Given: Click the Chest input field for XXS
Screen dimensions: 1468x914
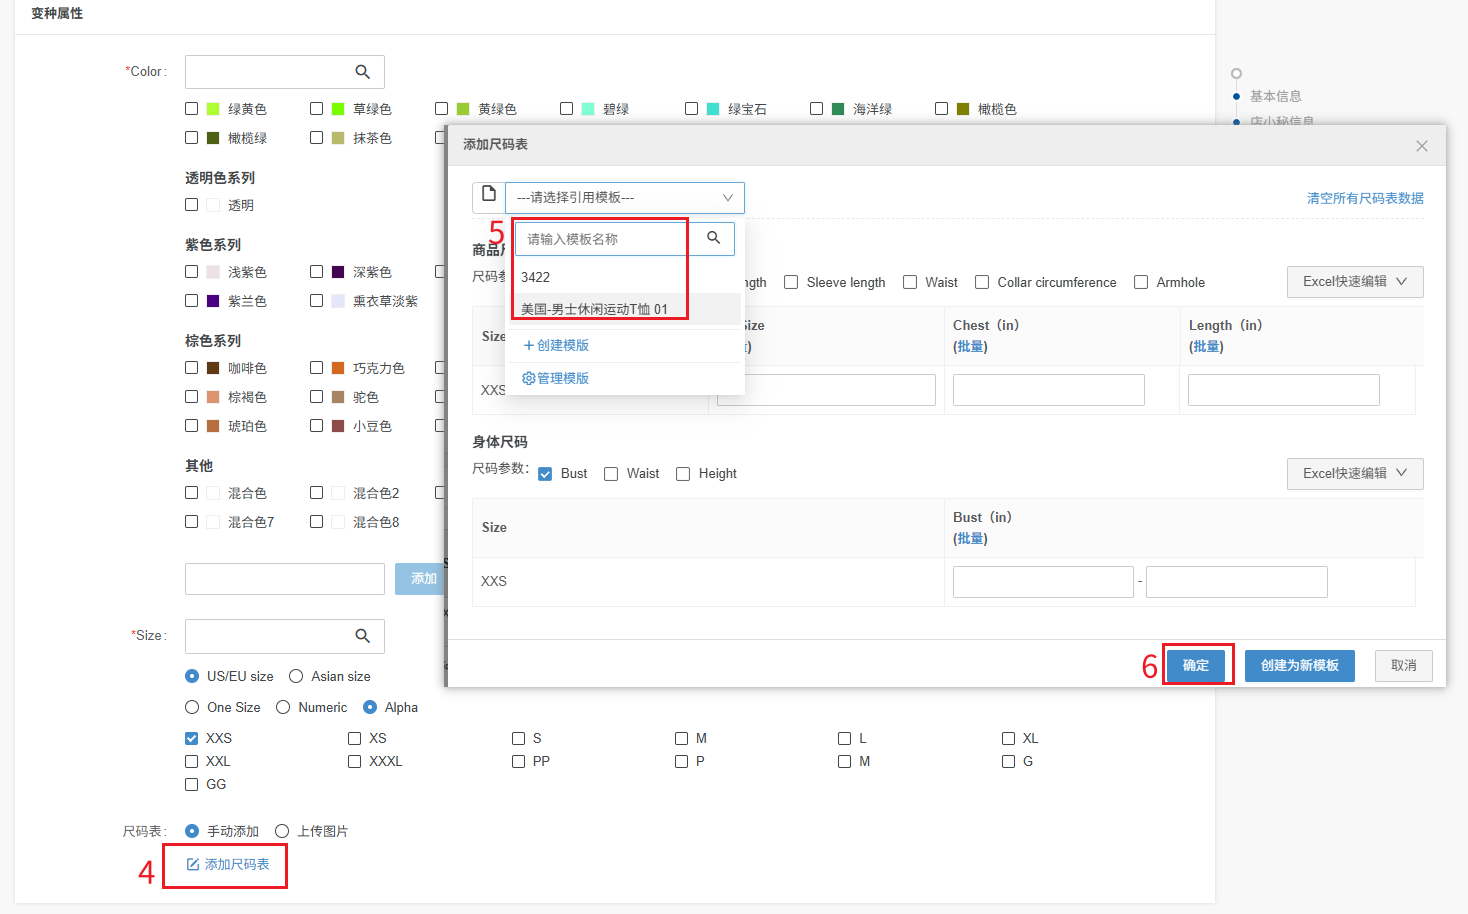Looking at the screenshot, I should coord(1048,390).
